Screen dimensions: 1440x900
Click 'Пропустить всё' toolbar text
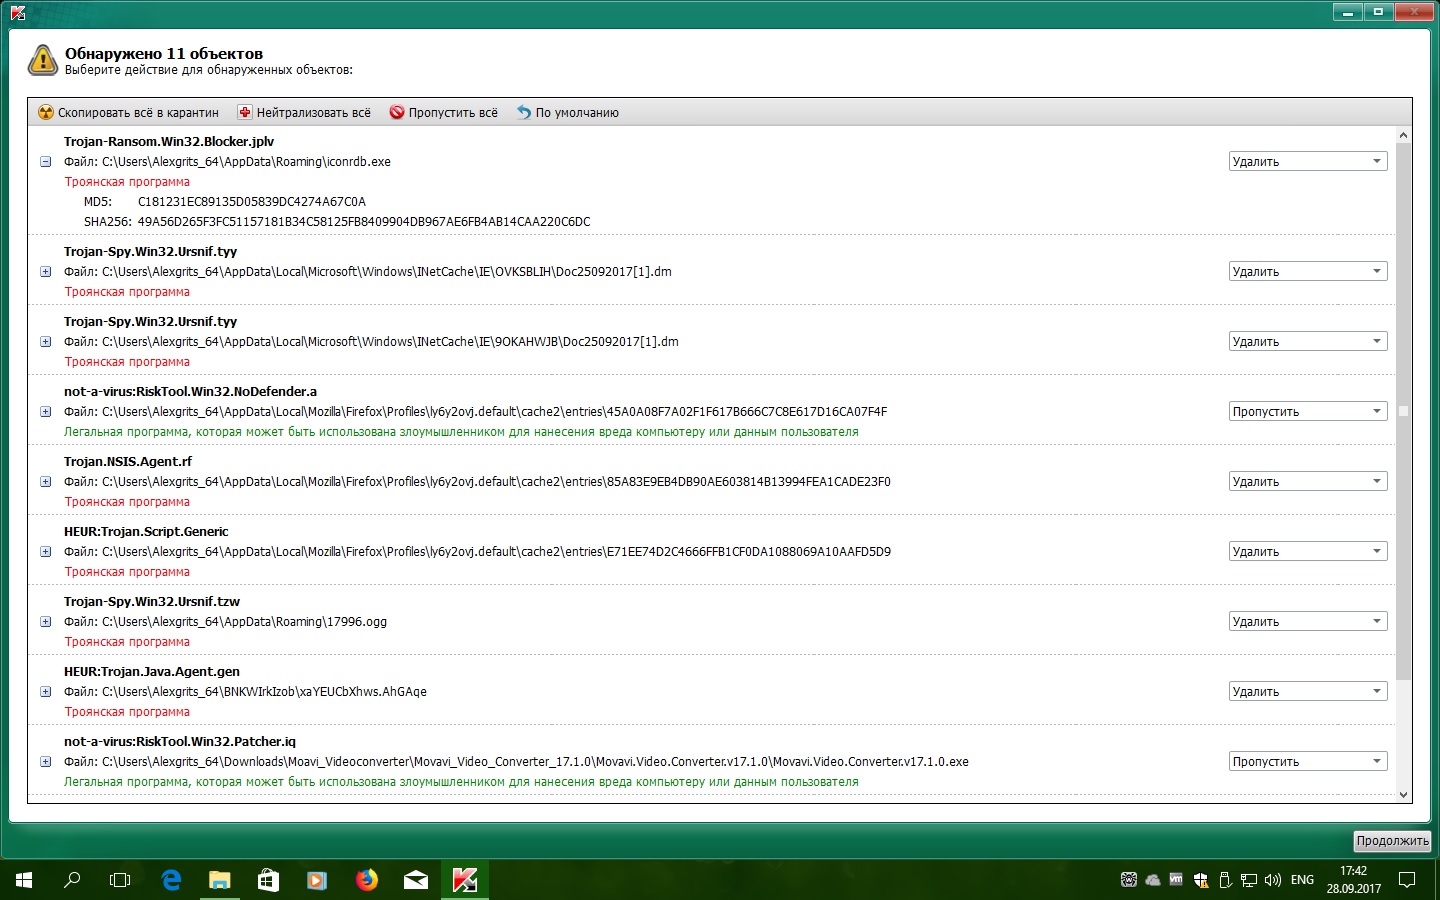click(453, 113)
